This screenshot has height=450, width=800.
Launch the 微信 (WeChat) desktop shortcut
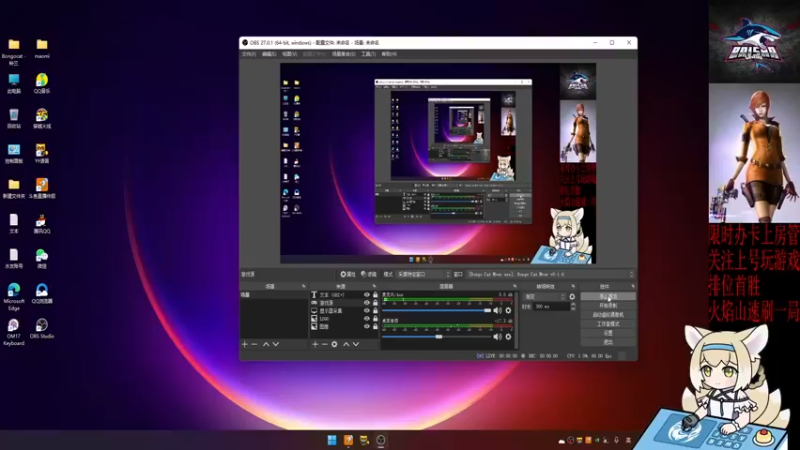pyautogui.click(x=42, y=258)
